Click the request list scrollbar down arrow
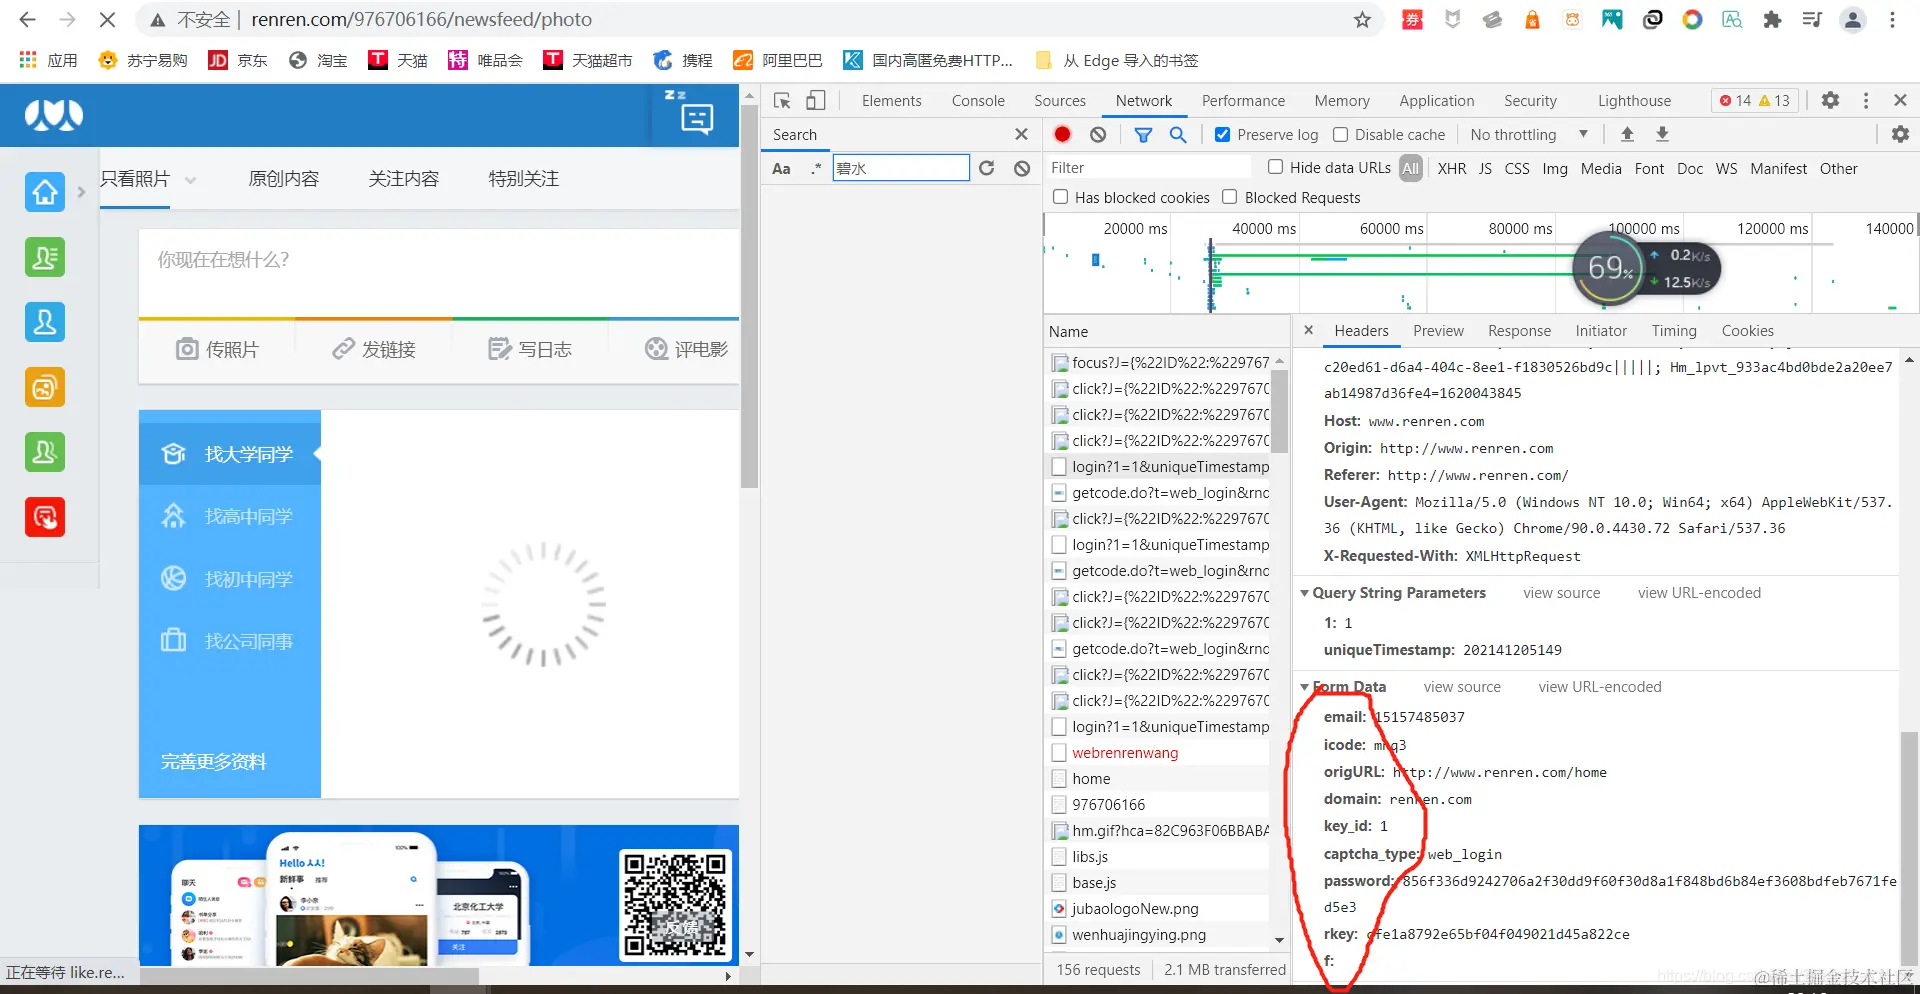1920x994 pixels. click(1279, 940)
